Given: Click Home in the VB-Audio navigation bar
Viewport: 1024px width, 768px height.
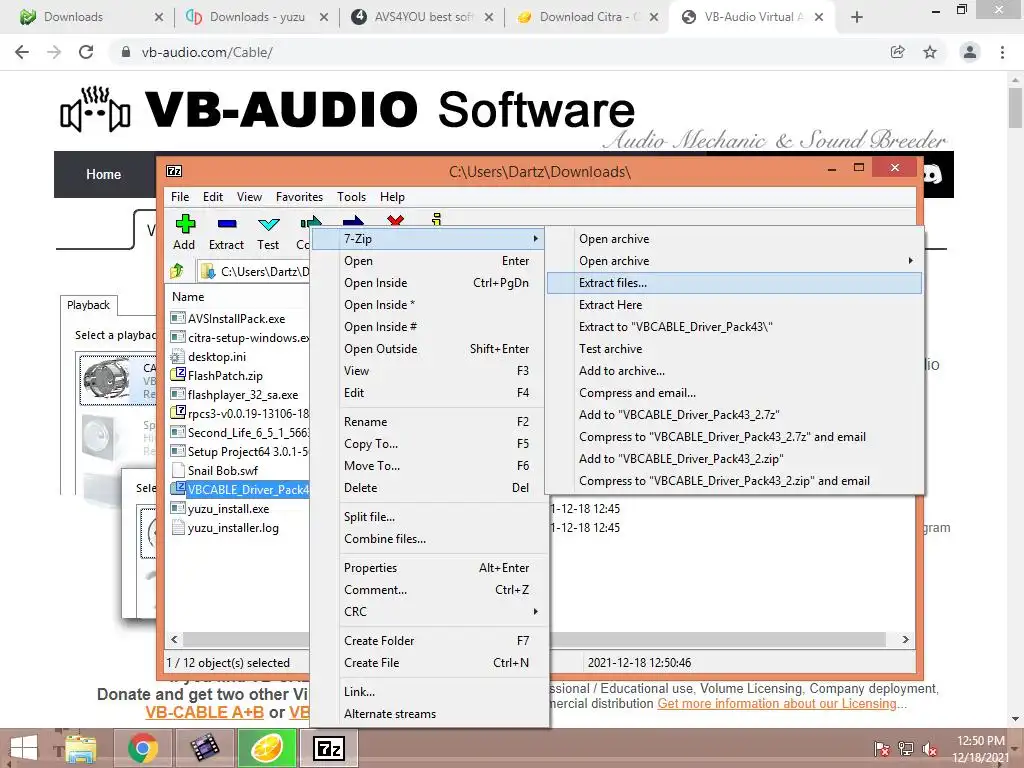Looking at the screenshot, I should coord(103,174).
